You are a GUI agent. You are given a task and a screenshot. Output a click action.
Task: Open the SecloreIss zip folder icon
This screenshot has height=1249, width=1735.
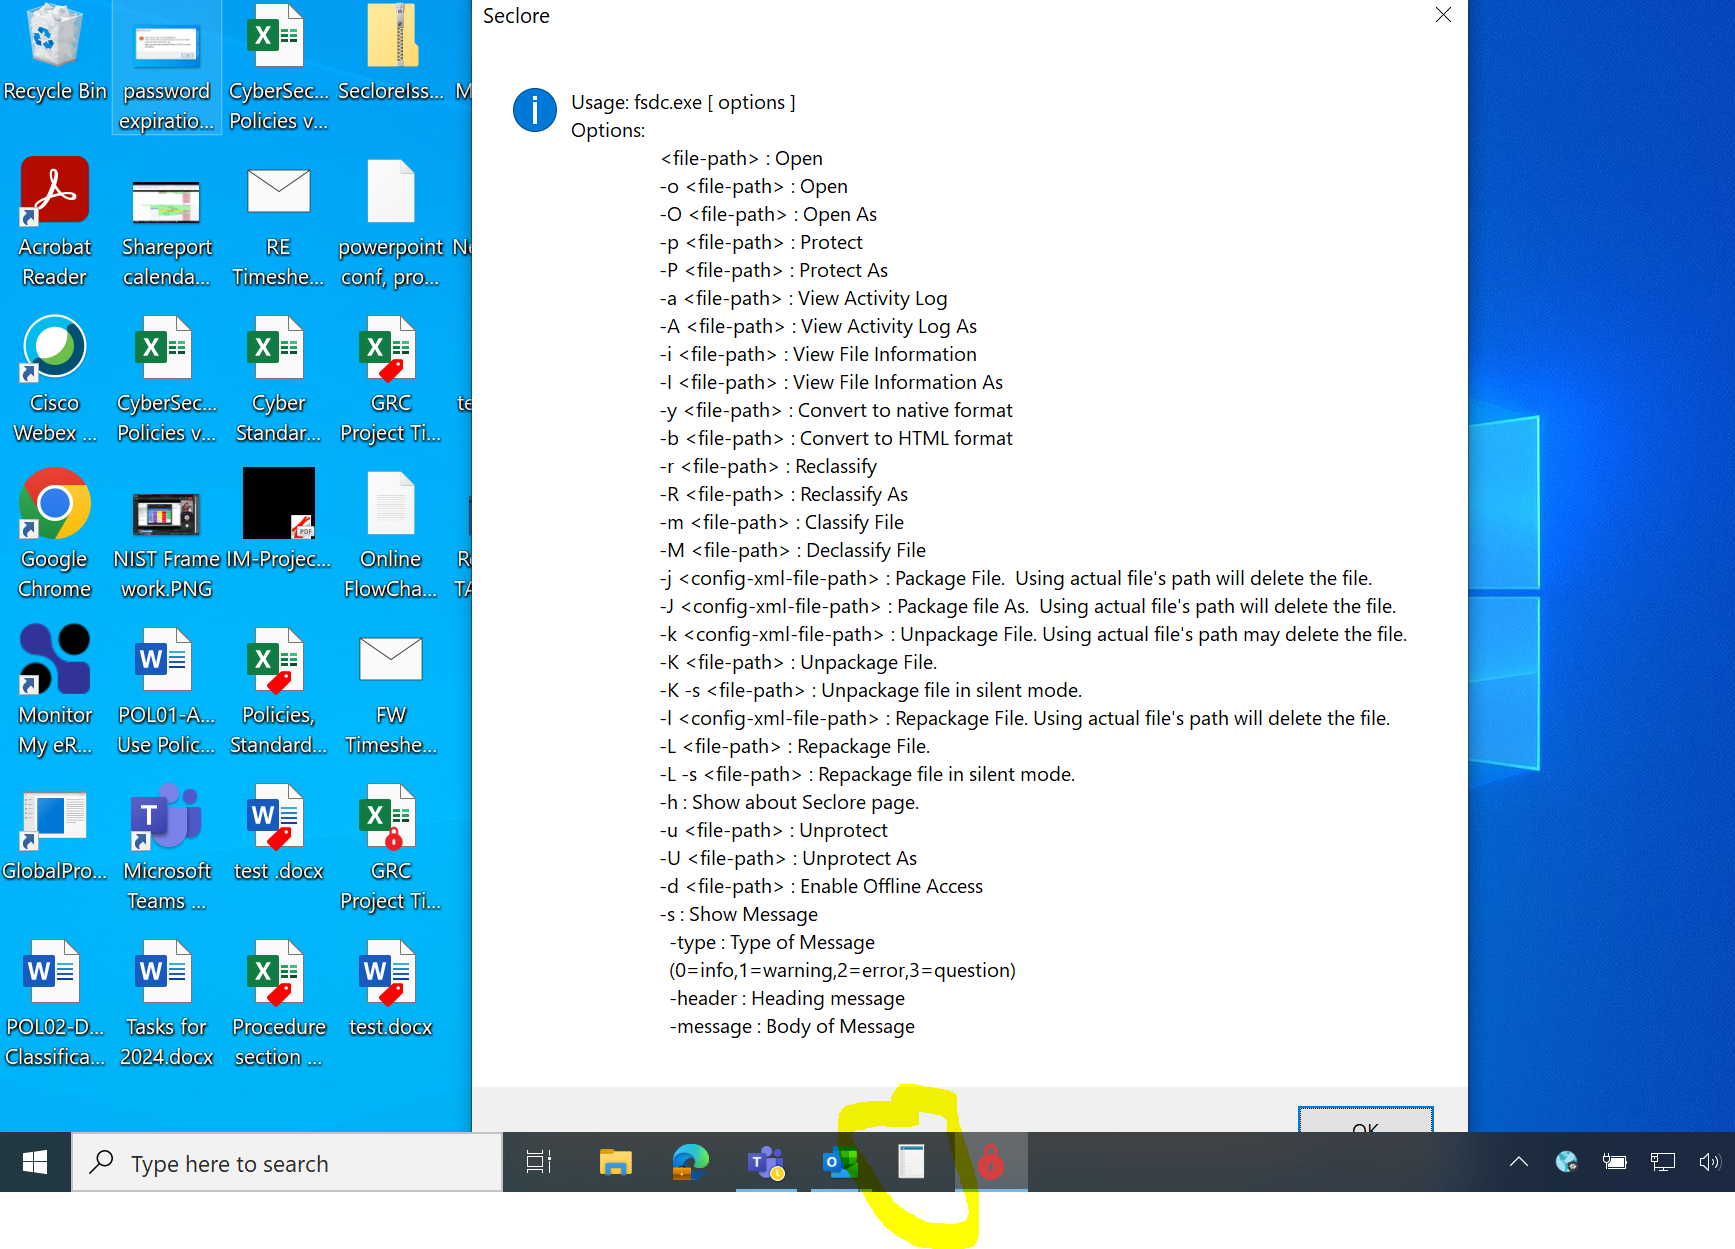pos(391,52)
